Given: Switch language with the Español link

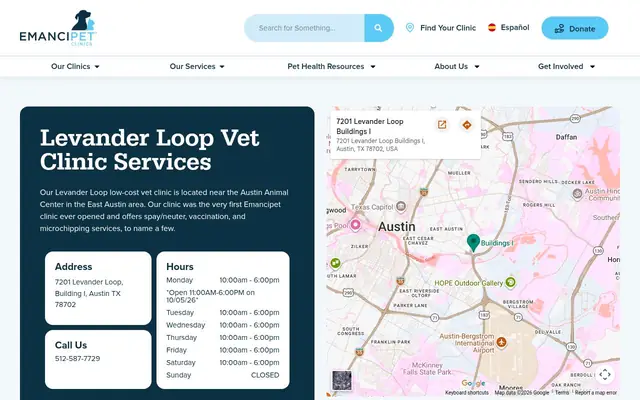Looking at the screenshot, I should [515, 27].
